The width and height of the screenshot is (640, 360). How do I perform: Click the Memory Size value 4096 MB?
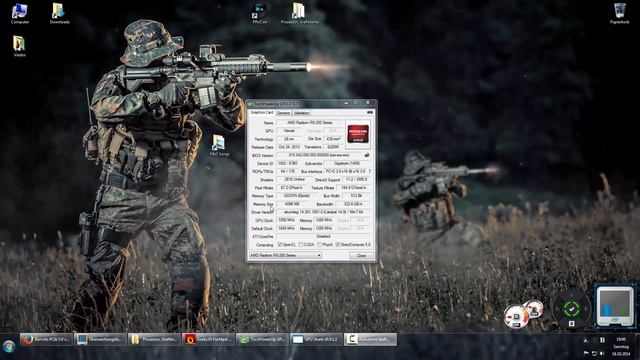[x=291, y=204]
